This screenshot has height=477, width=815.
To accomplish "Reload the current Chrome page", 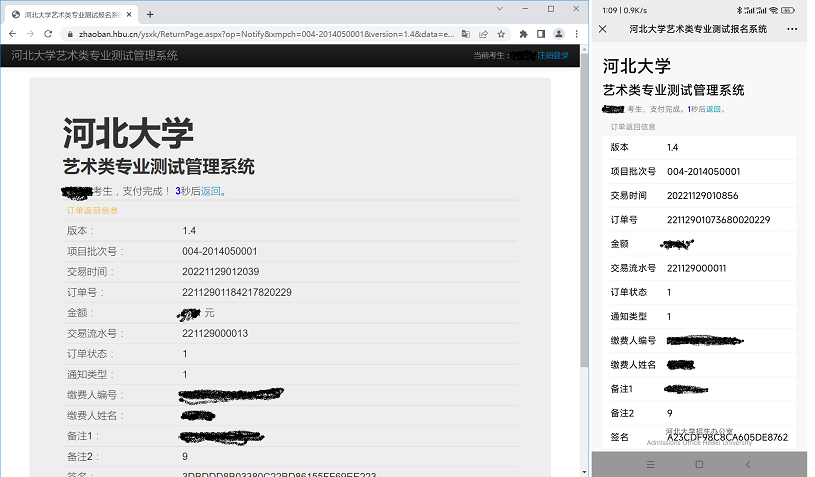I will tap(48, 34).
